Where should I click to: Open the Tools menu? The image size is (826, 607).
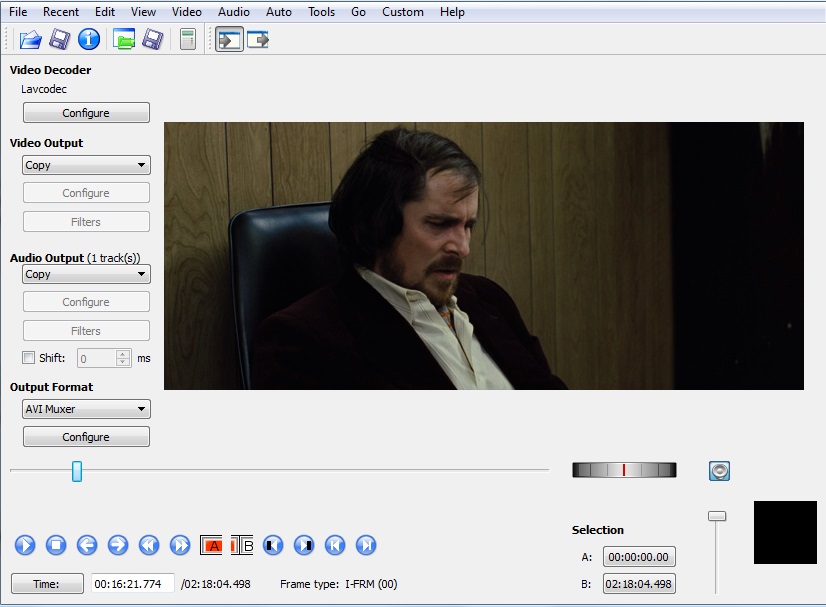pyautogui.click(x=321, y=12)
